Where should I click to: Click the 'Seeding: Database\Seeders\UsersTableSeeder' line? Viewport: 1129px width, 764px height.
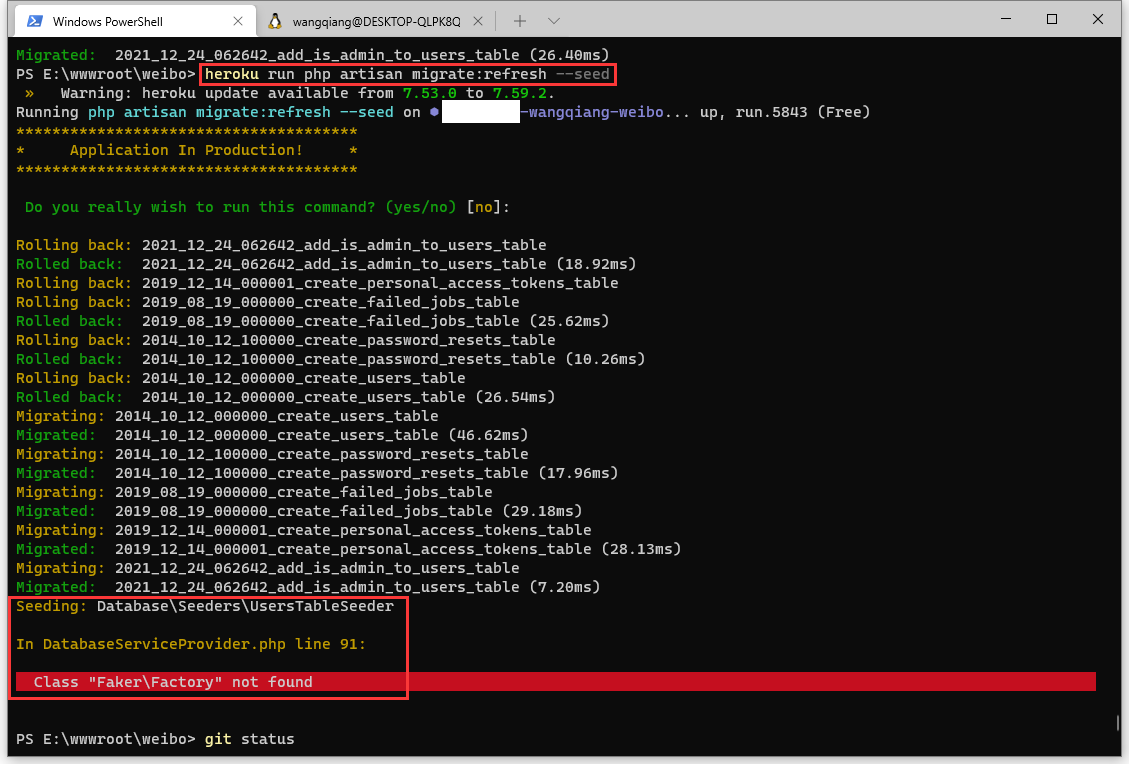tap(205, 606)
